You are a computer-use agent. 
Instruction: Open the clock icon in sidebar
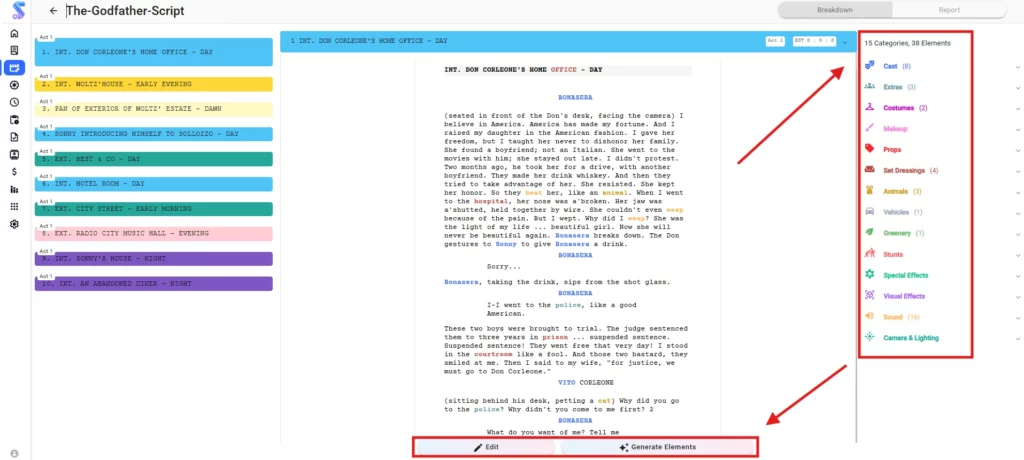point(14,102)
